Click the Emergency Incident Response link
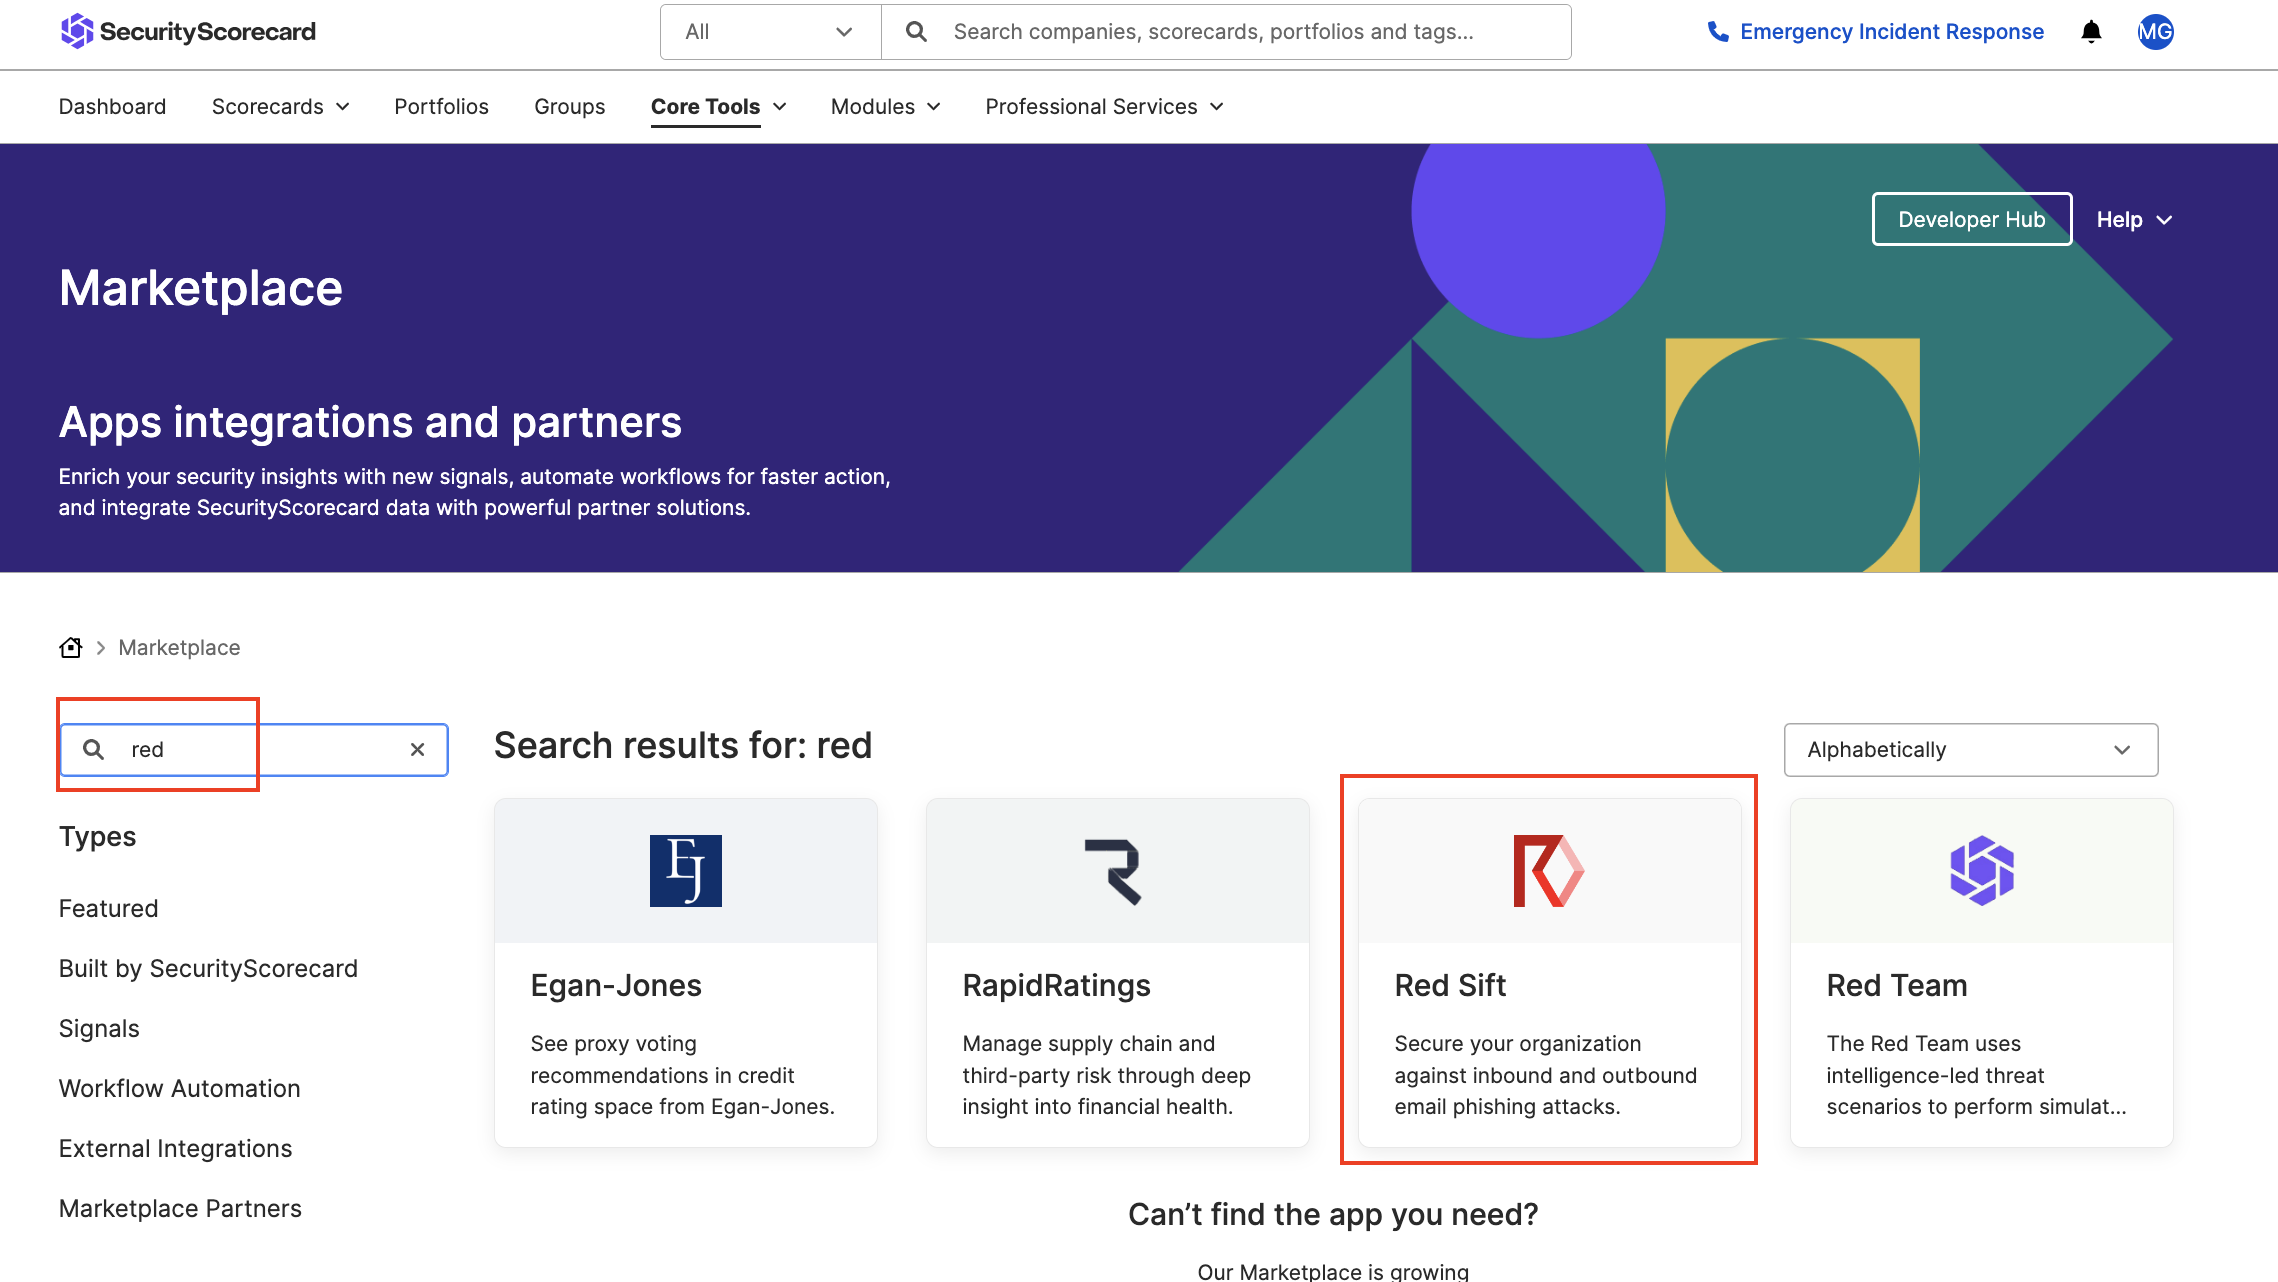Screen dimensions: 2278x1282 coord(1891,32)
